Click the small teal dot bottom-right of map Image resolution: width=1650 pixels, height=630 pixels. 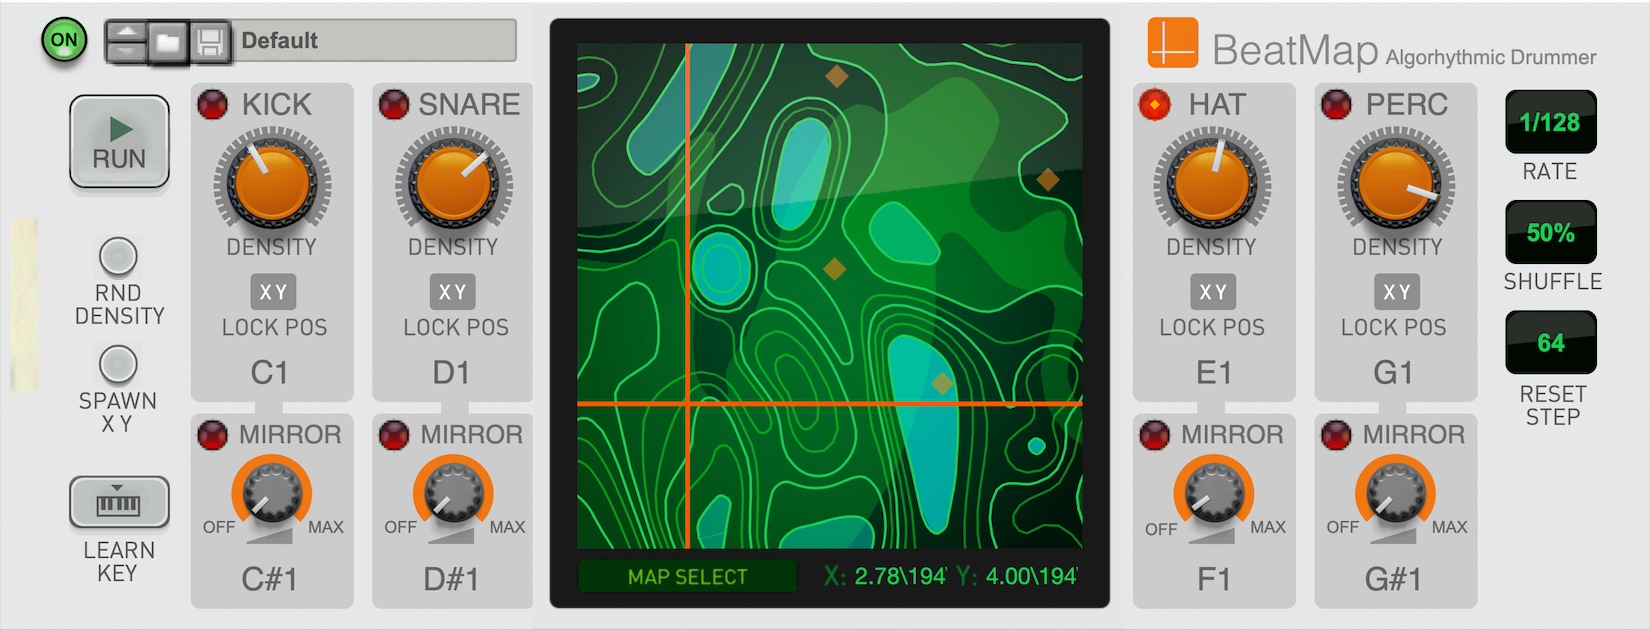tap(1037, 446)
